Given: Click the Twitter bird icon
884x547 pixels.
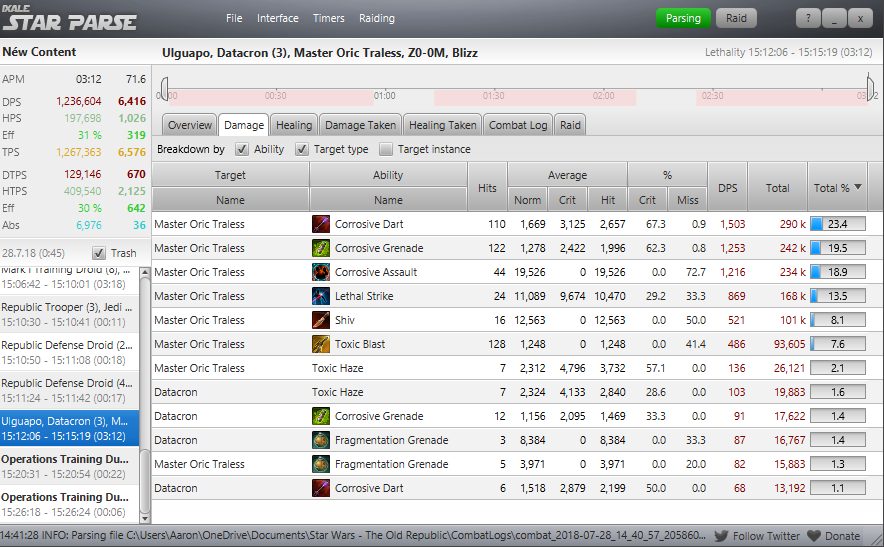Looking at the screenshot, I should [x=721, y=536].
